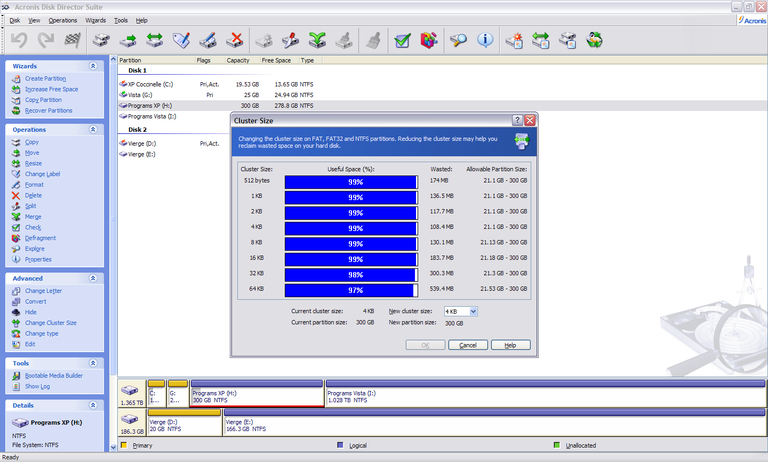Click Increase Free Space link
768x462 pixels.
pyautogui.click(x=51, y=89)
